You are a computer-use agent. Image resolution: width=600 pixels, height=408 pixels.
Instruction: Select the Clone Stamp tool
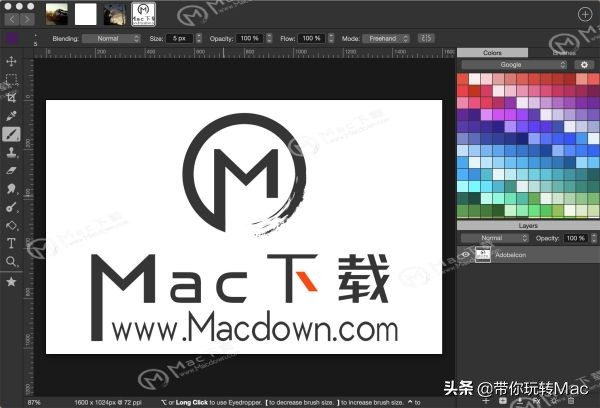pos(11,152)
